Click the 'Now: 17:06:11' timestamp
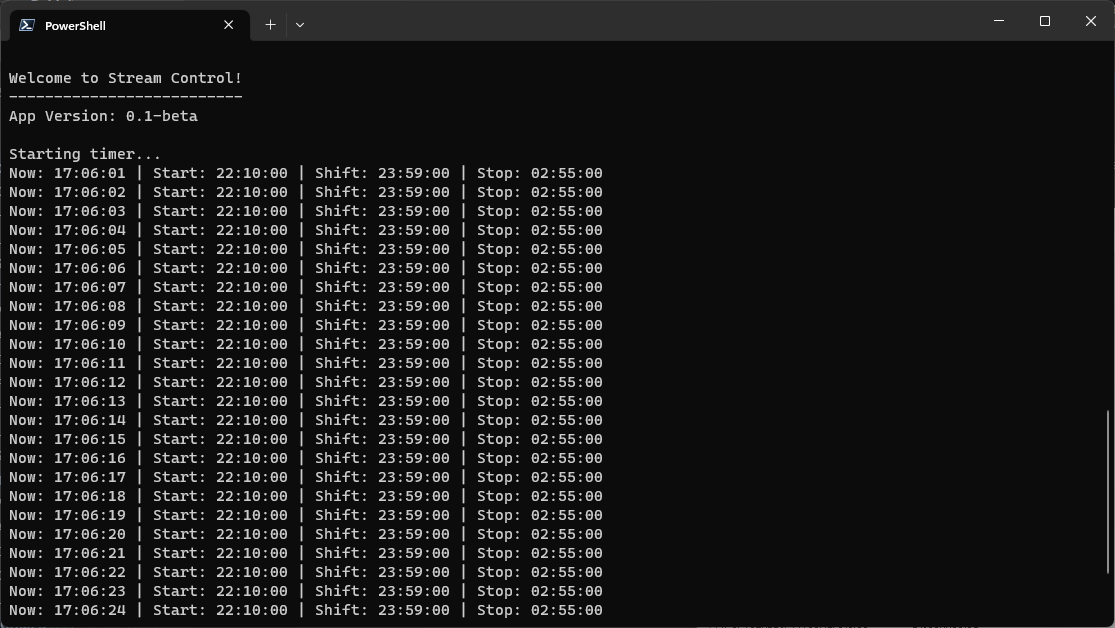The image size is (1115, 628). click(x=67, y=363)
